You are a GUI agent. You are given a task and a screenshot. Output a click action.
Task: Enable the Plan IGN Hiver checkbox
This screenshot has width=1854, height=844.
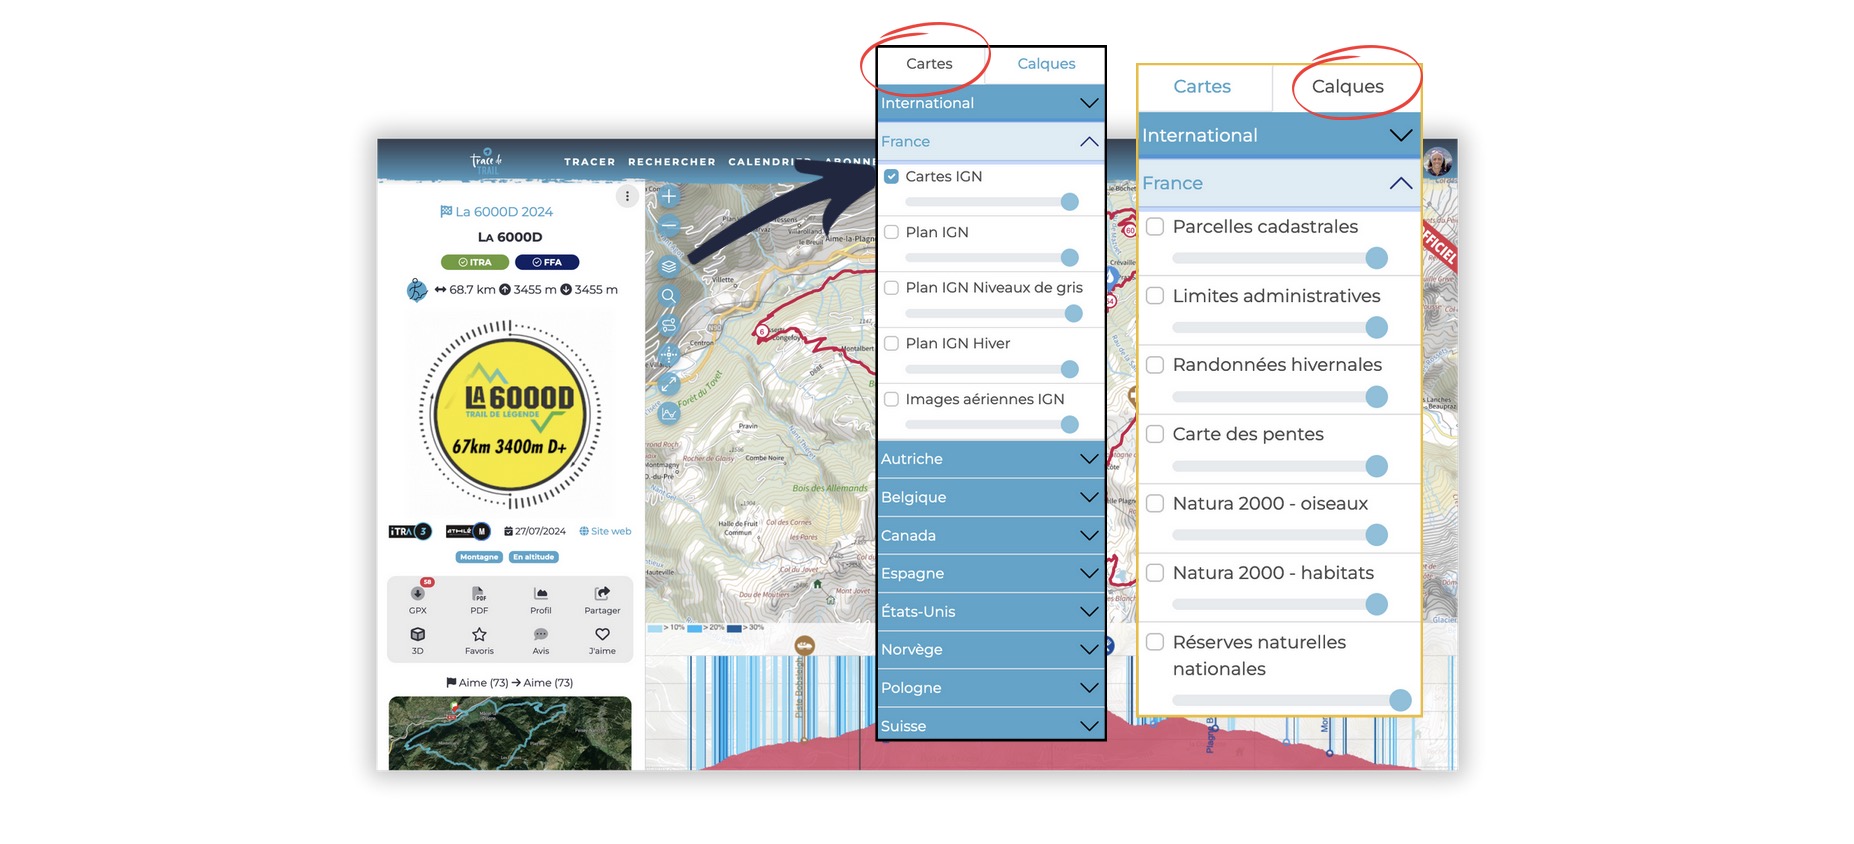click(x=891, y=344)
